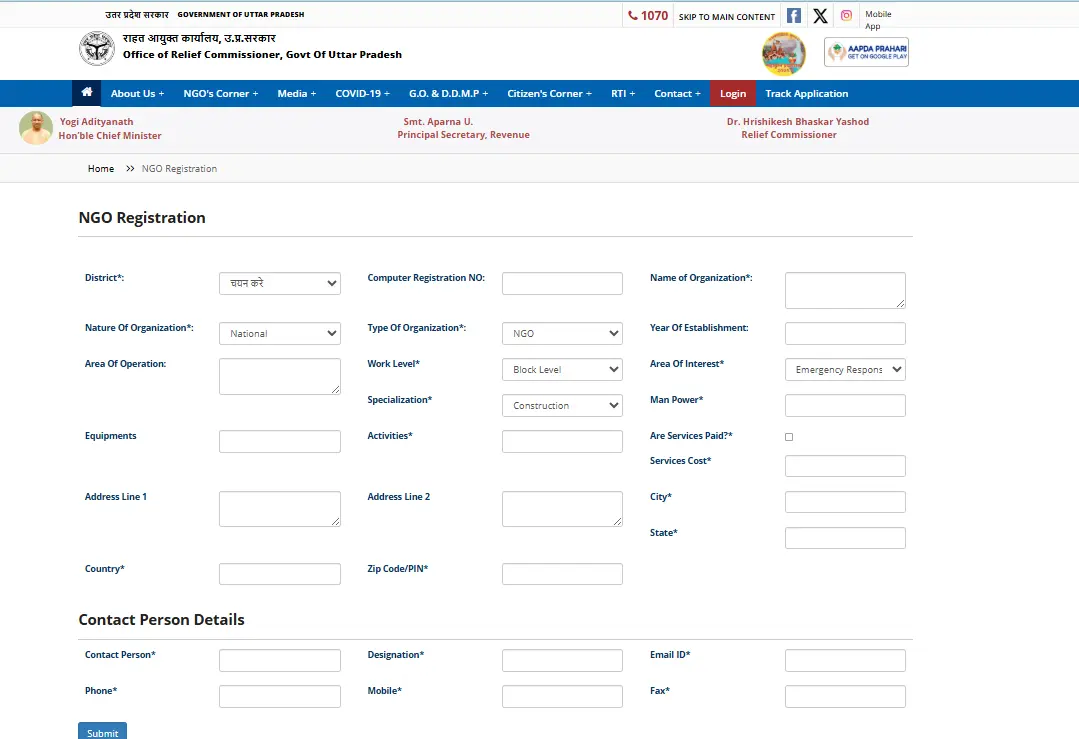Tick the Are Services Paid checkbox
This screenshot has width=1079, height=739.
[789, 437]
